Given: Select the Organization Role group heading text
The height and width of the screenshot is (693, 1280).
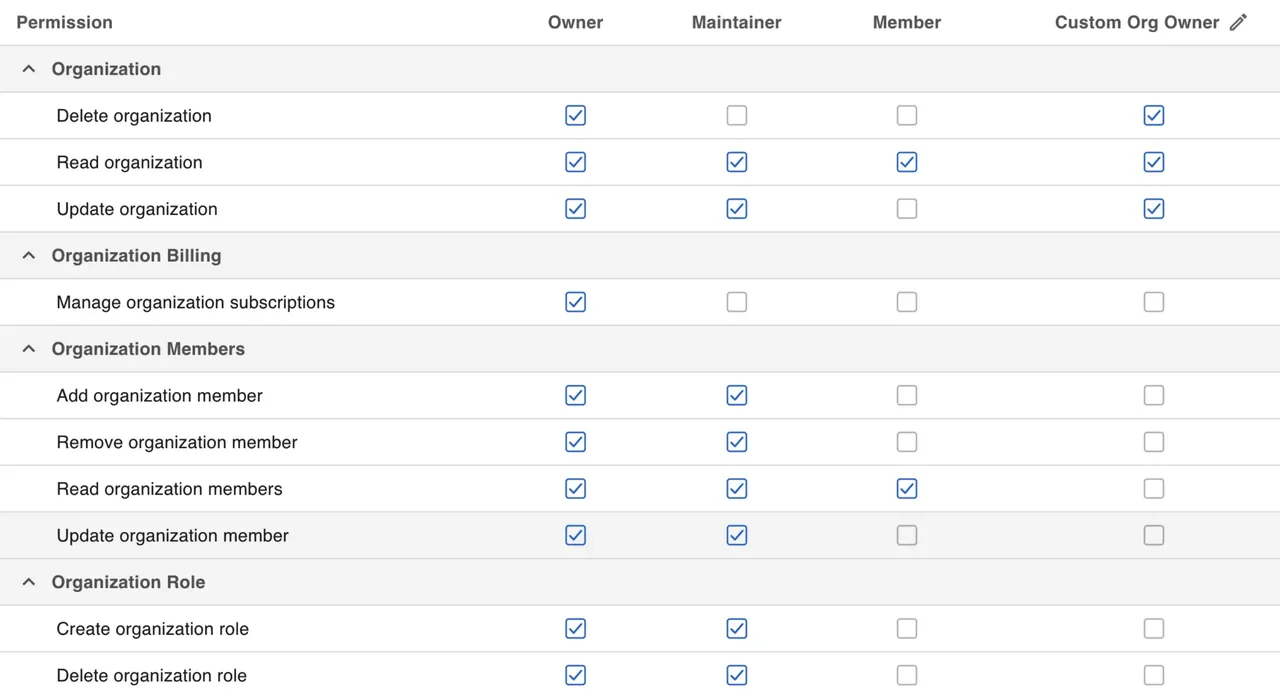Looking at the screenshot, I should coord(128,582).
